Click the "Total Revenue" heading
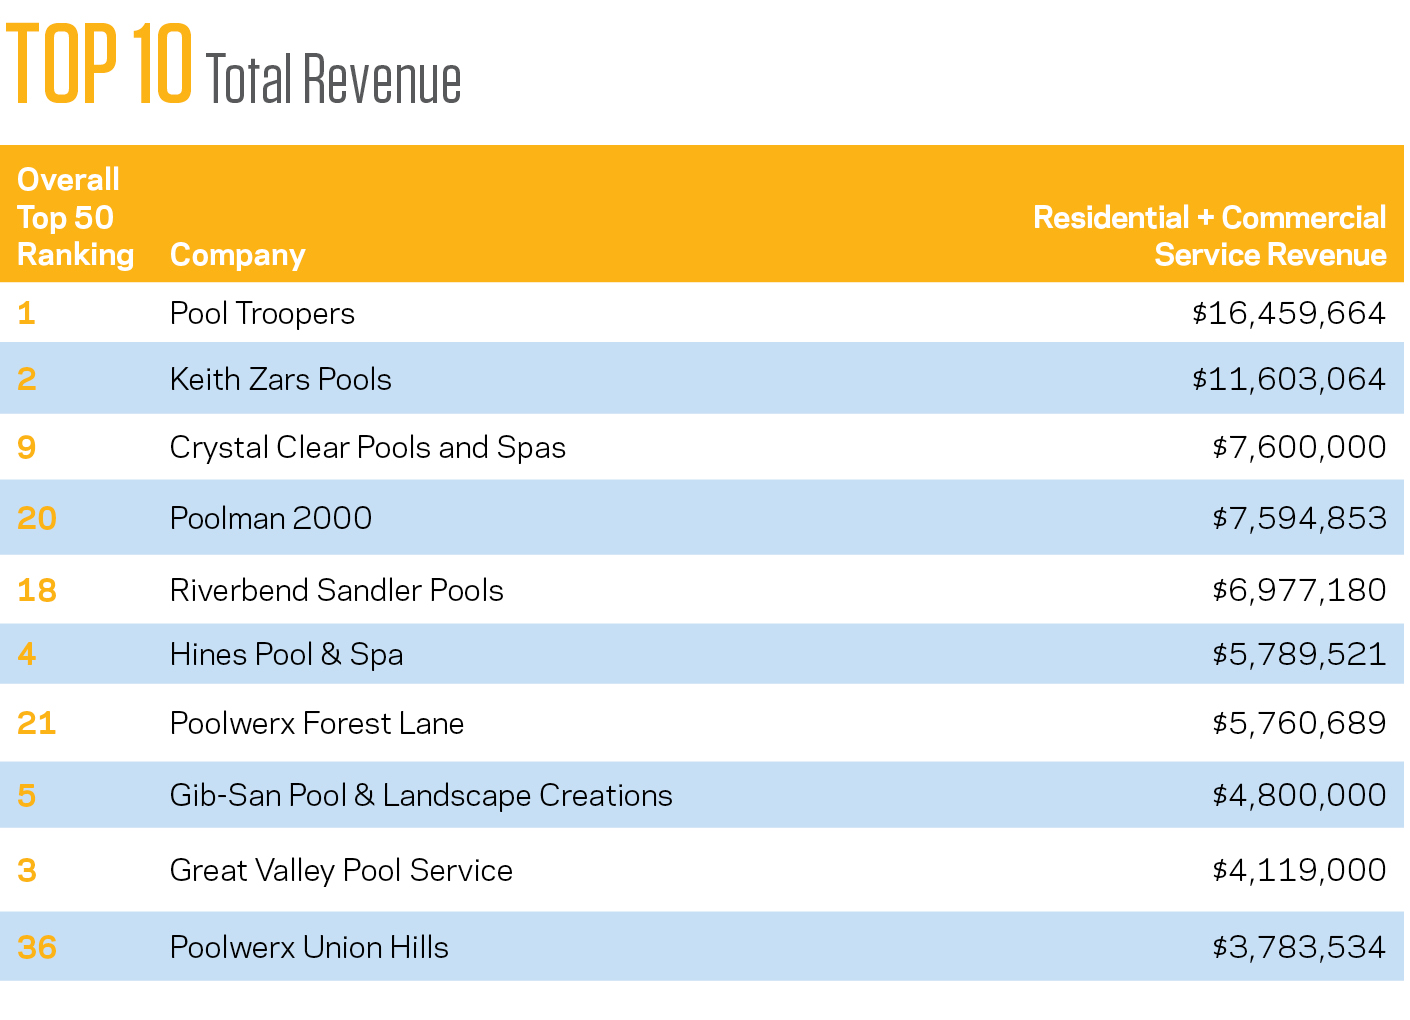 coord(333,80)
